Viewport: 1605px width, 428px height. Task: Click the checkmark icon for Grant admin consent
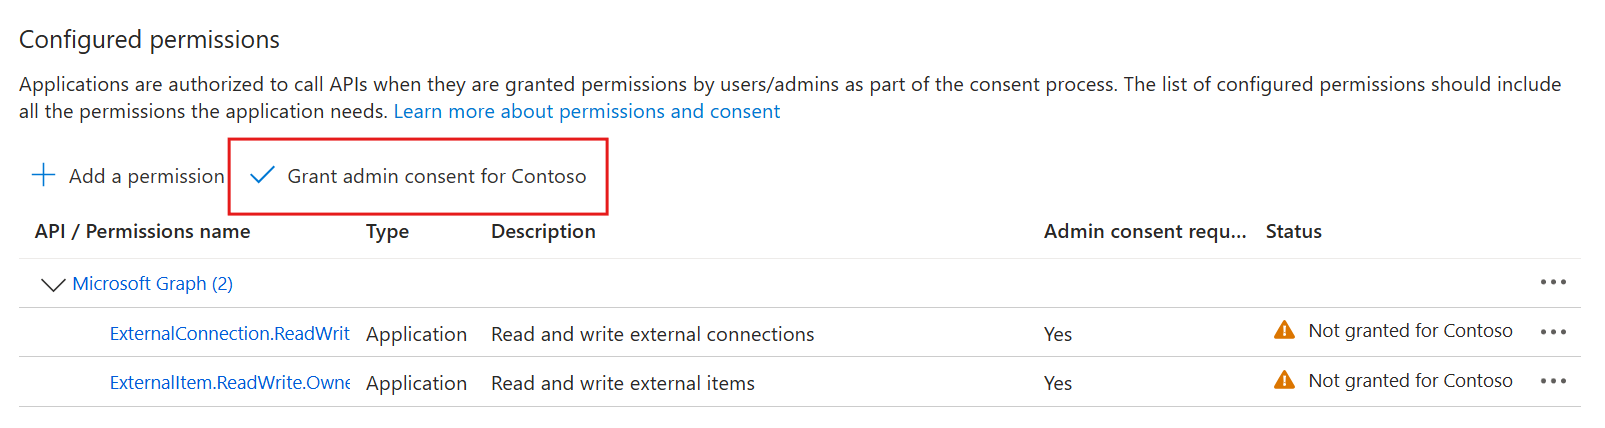pos(262,176)
